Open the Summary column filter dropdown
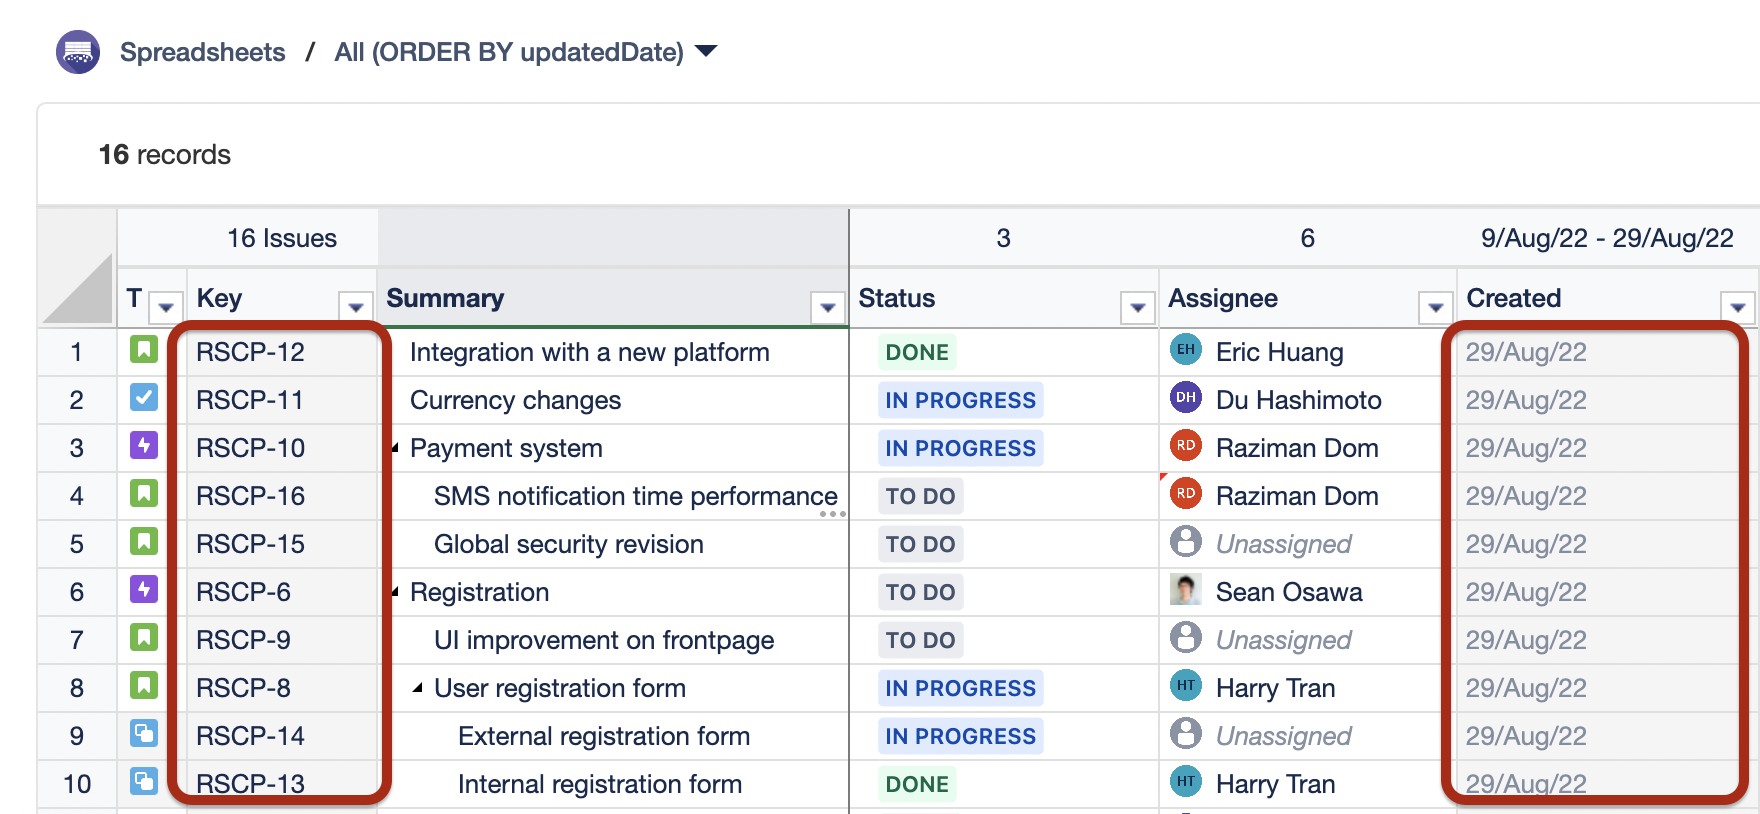1760x814 pixels. click(827, 308)
